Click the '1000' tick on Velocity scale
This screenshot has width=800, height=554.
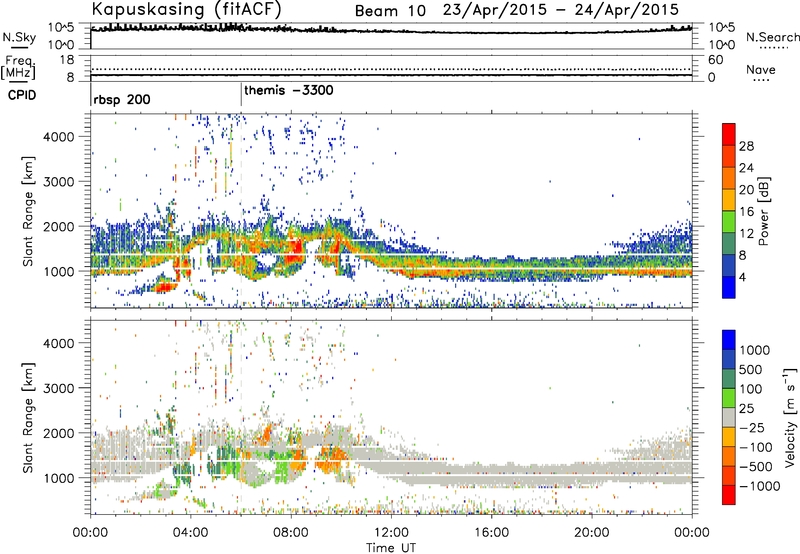755,350
